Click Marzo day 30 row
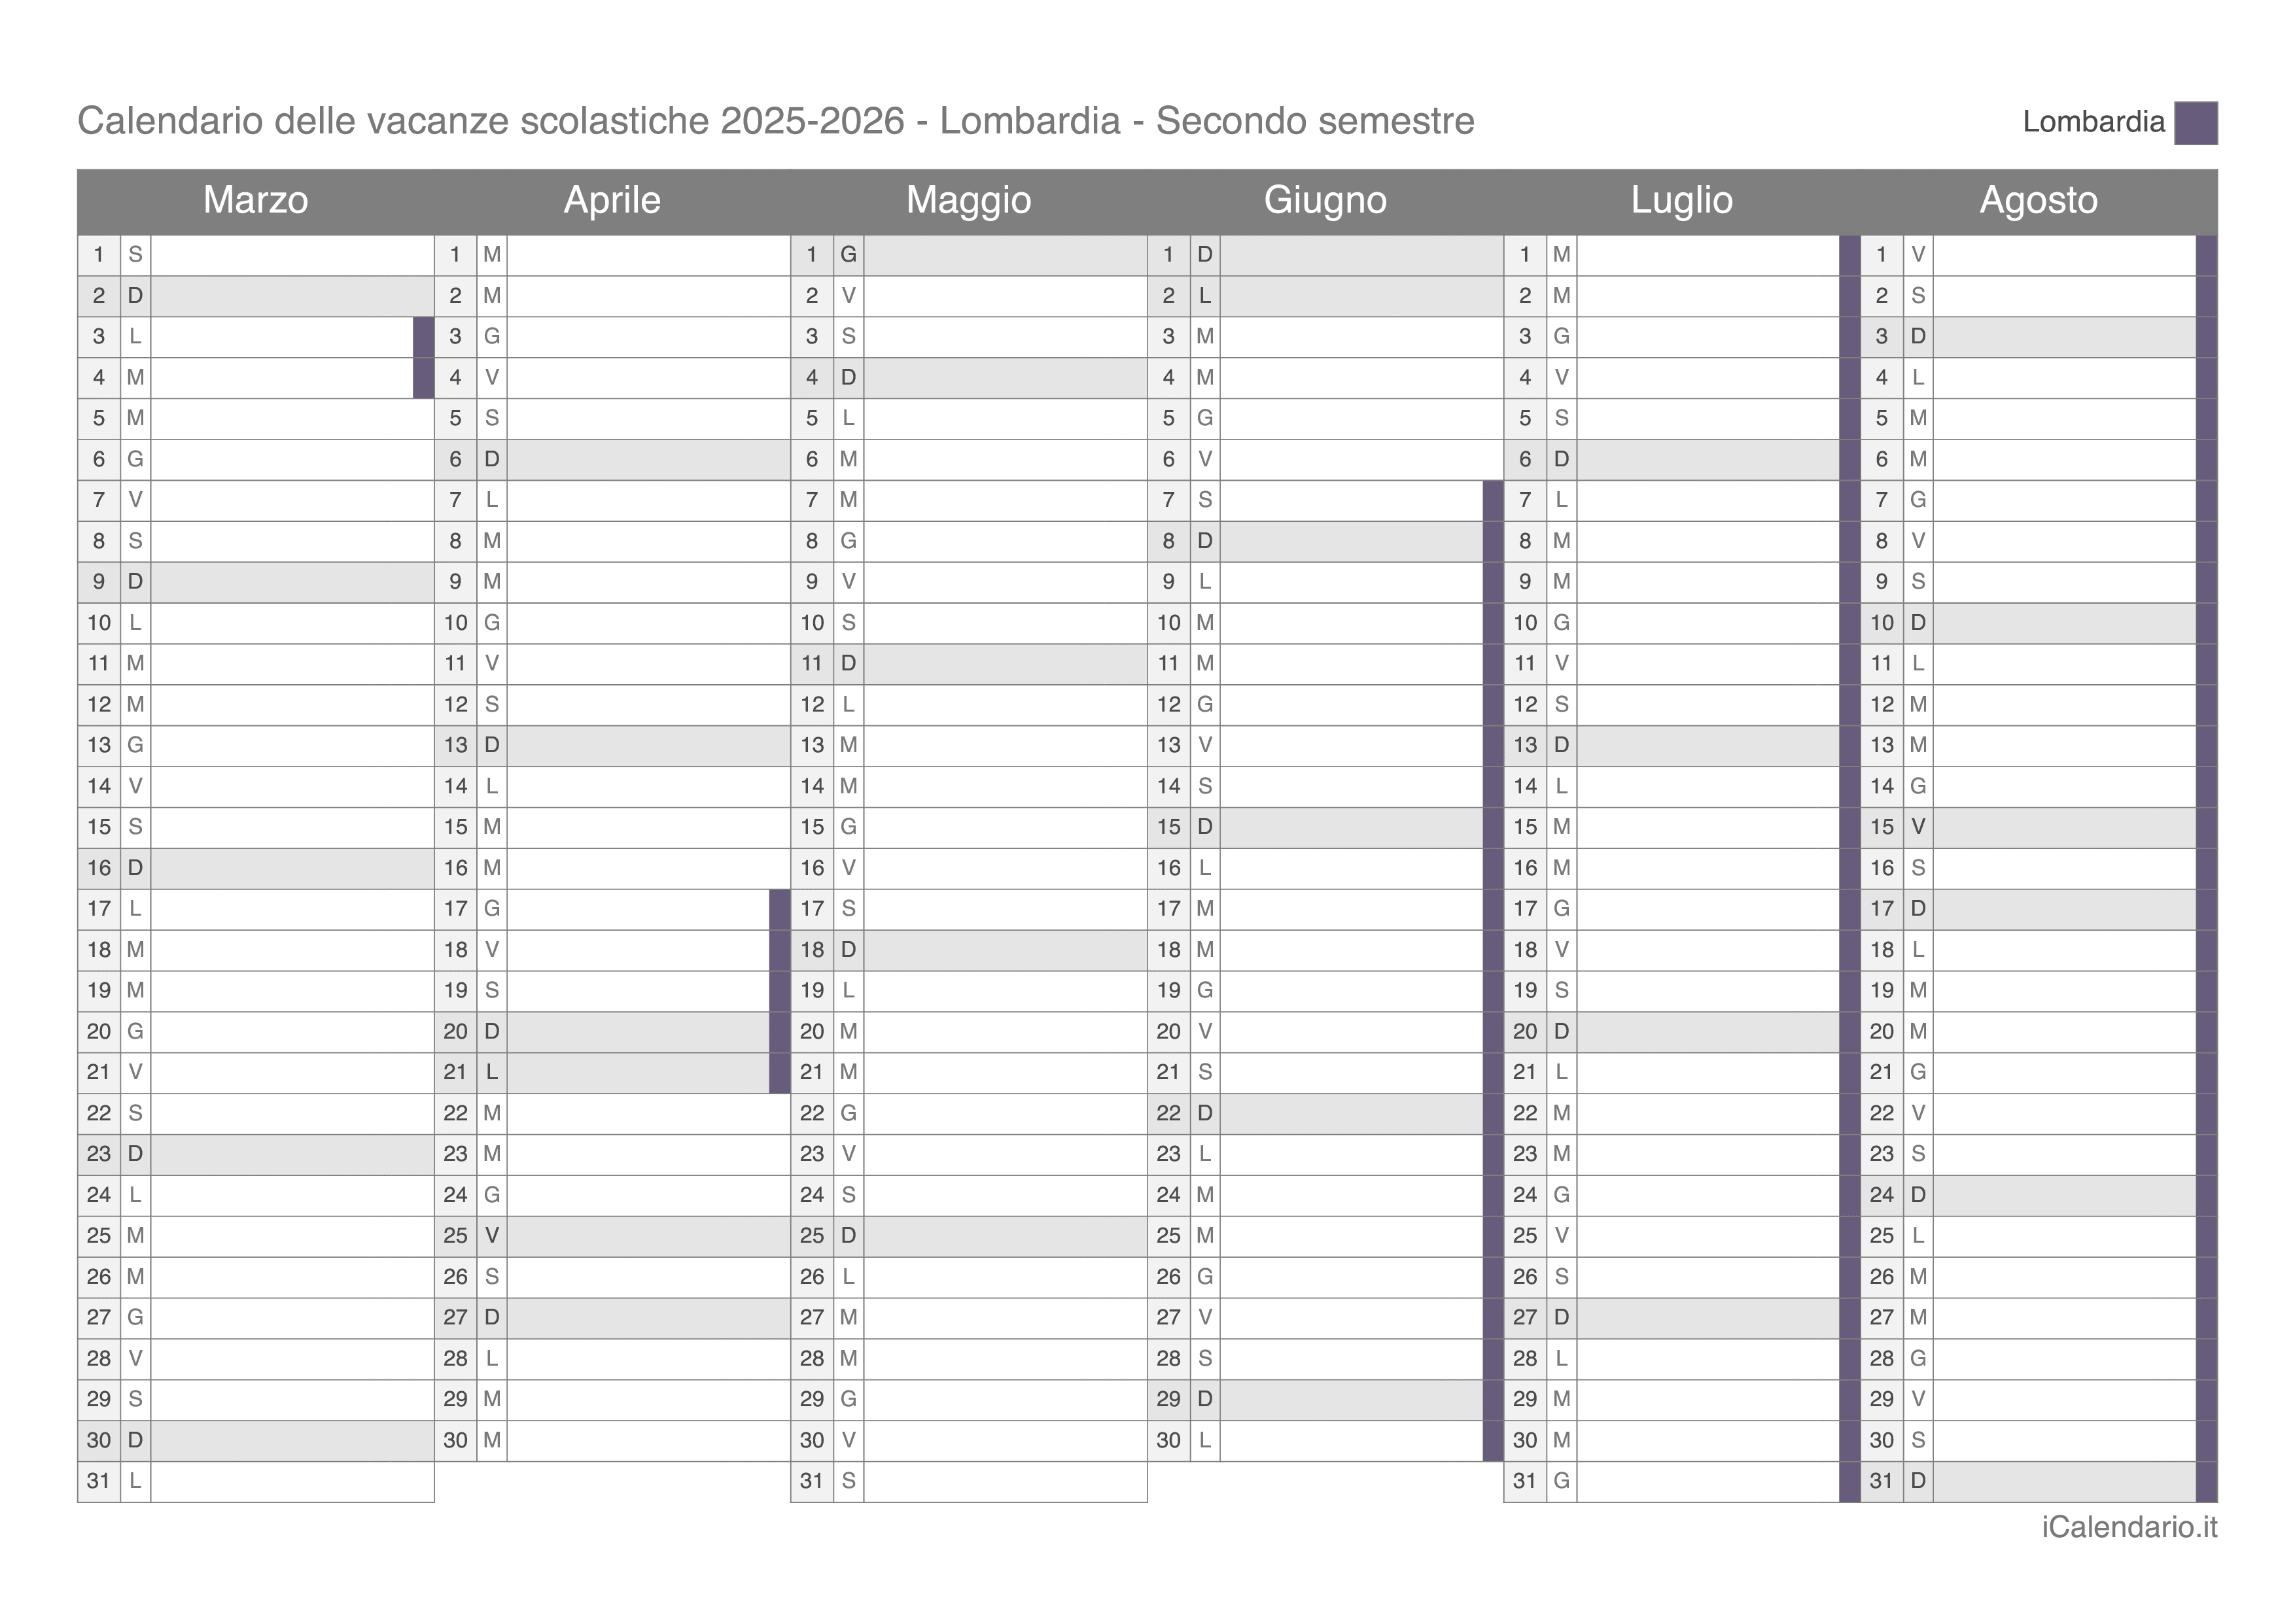The width and height of the screenshot is (2295, 1624). (x=256, y=1441)
